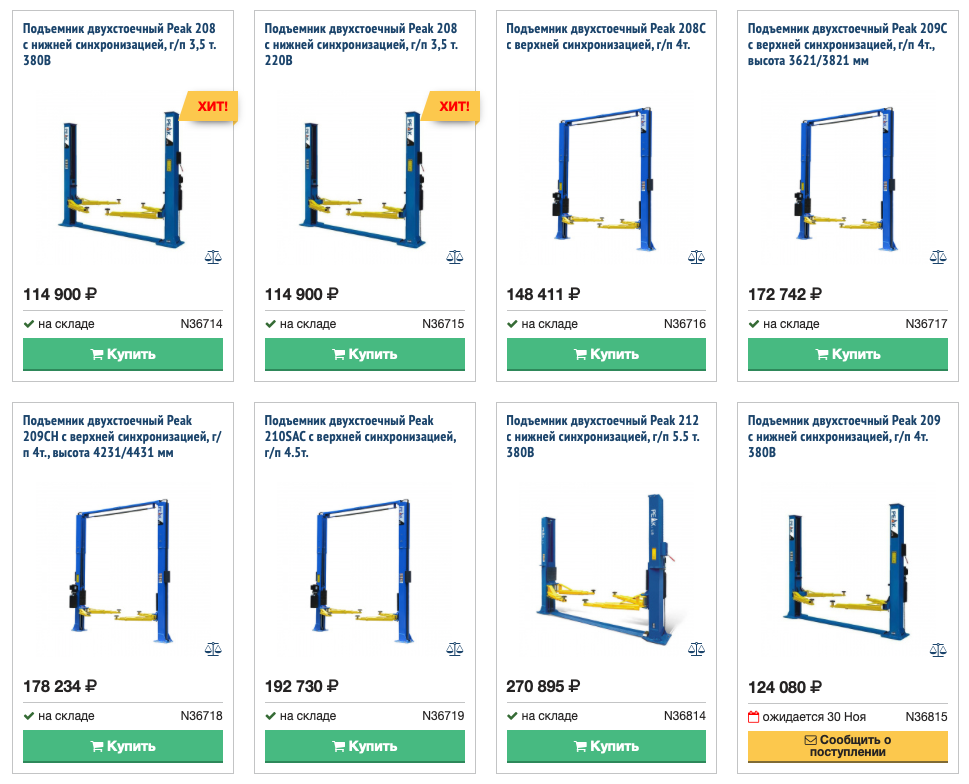Buy item N36714 with Купить button
Viewport: 969px width, 784px height.
(x=123, y=355)
